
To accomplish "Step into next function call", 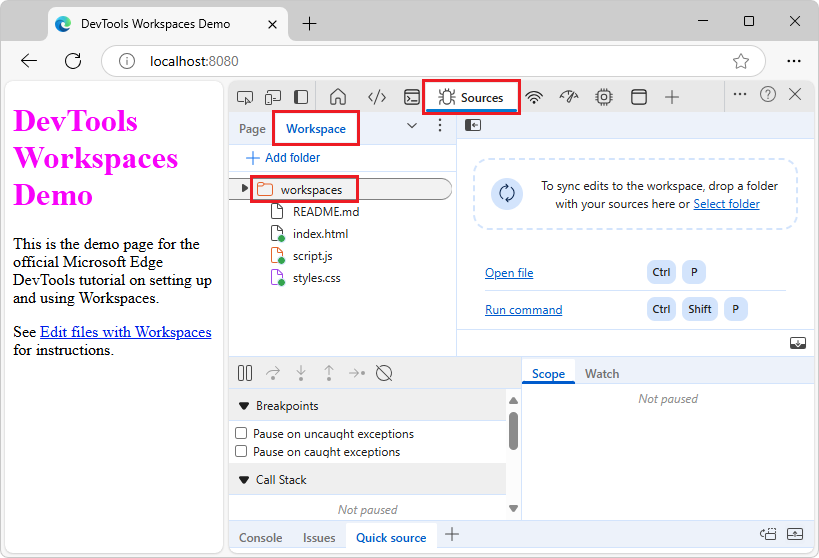I will [301, 373].
